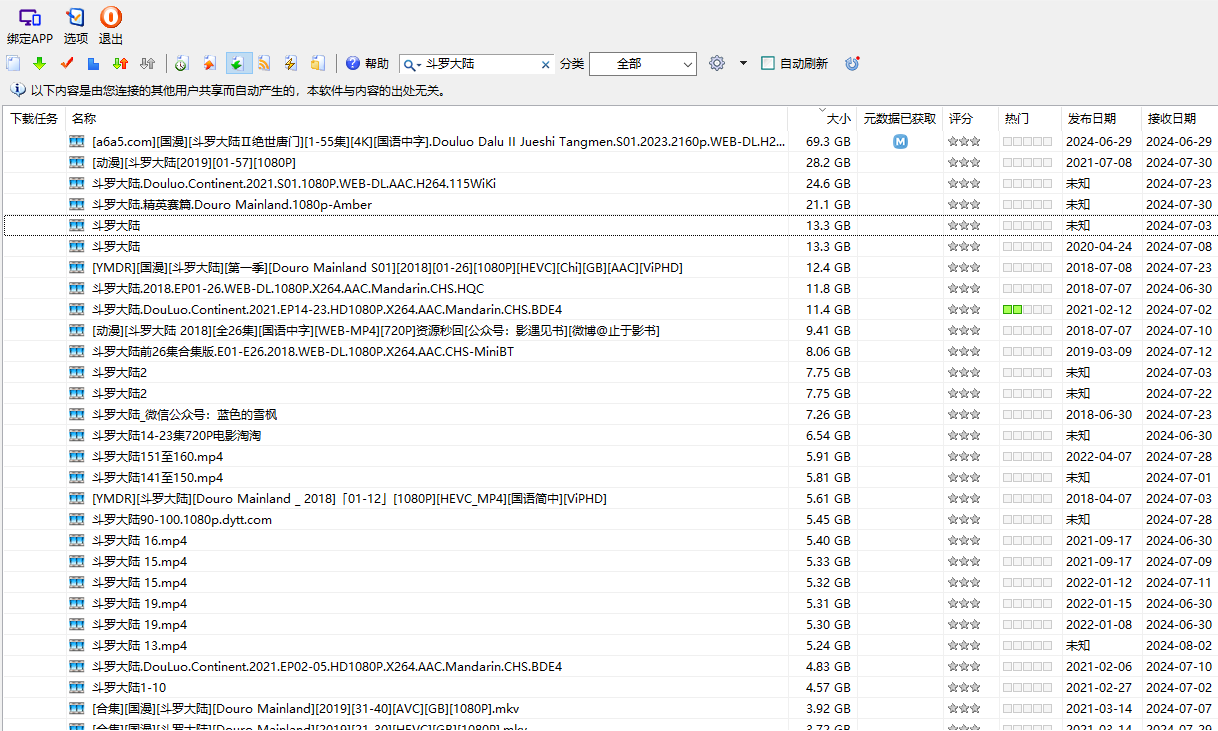Click the clock schedule toolbar icon

181,64
